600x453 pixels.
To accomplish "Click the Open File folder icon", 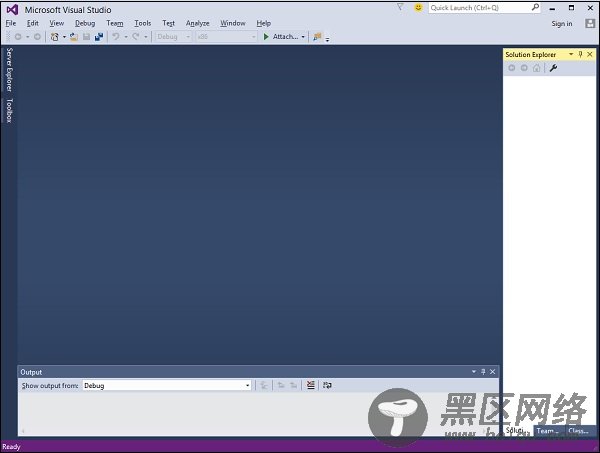I will (x=74, y=37).
